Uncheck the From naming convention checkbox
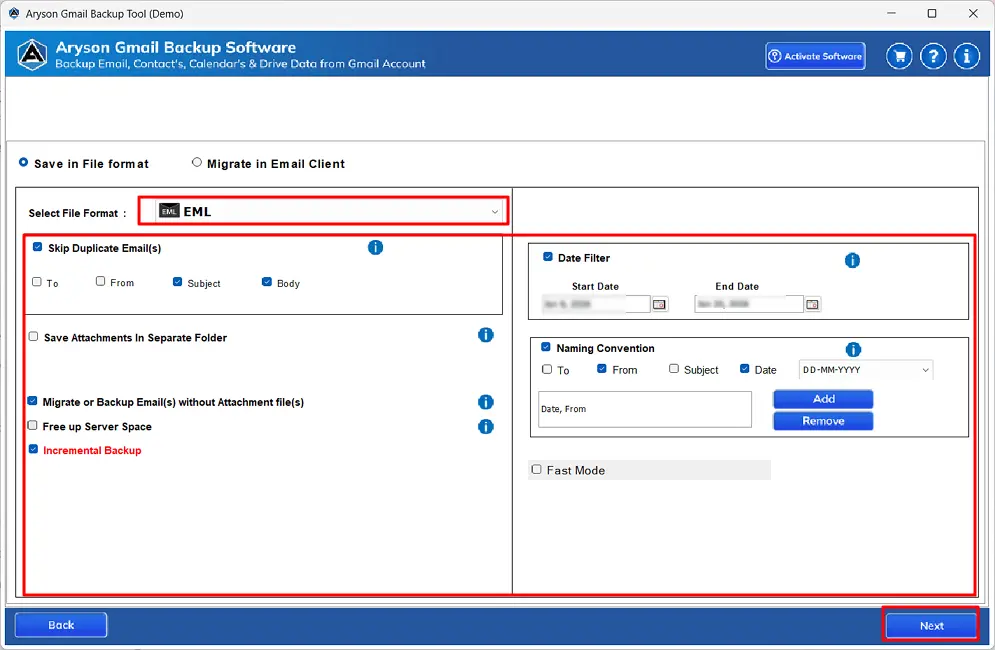 [x=602, y=369]
